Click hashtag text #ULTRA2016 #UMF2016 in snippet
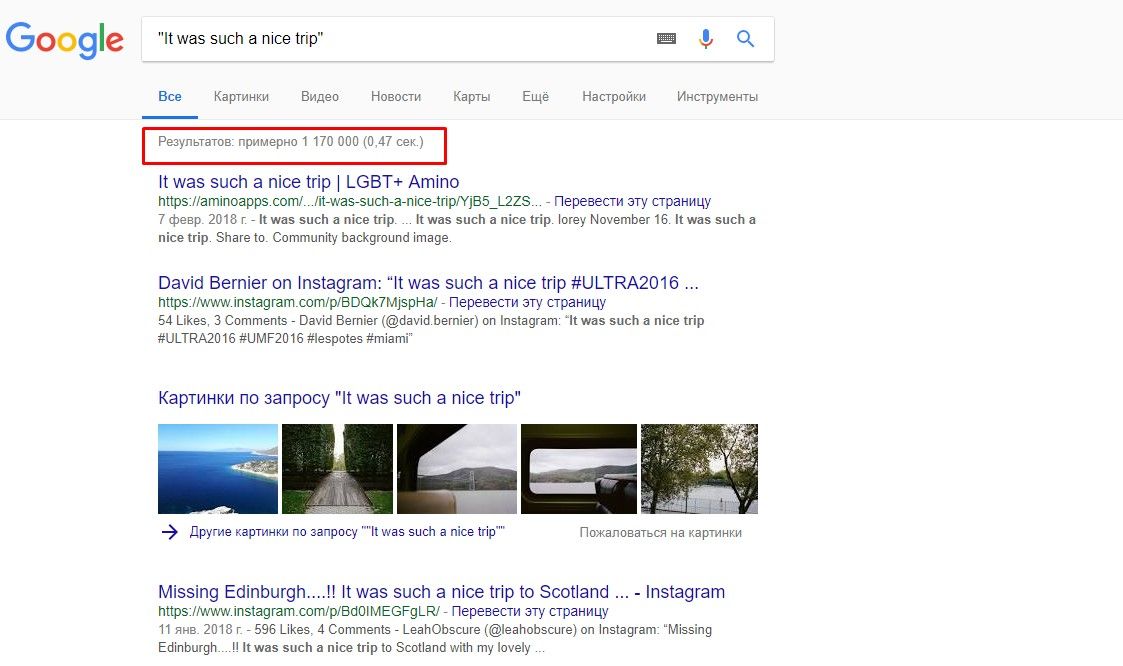 (231, 339)
